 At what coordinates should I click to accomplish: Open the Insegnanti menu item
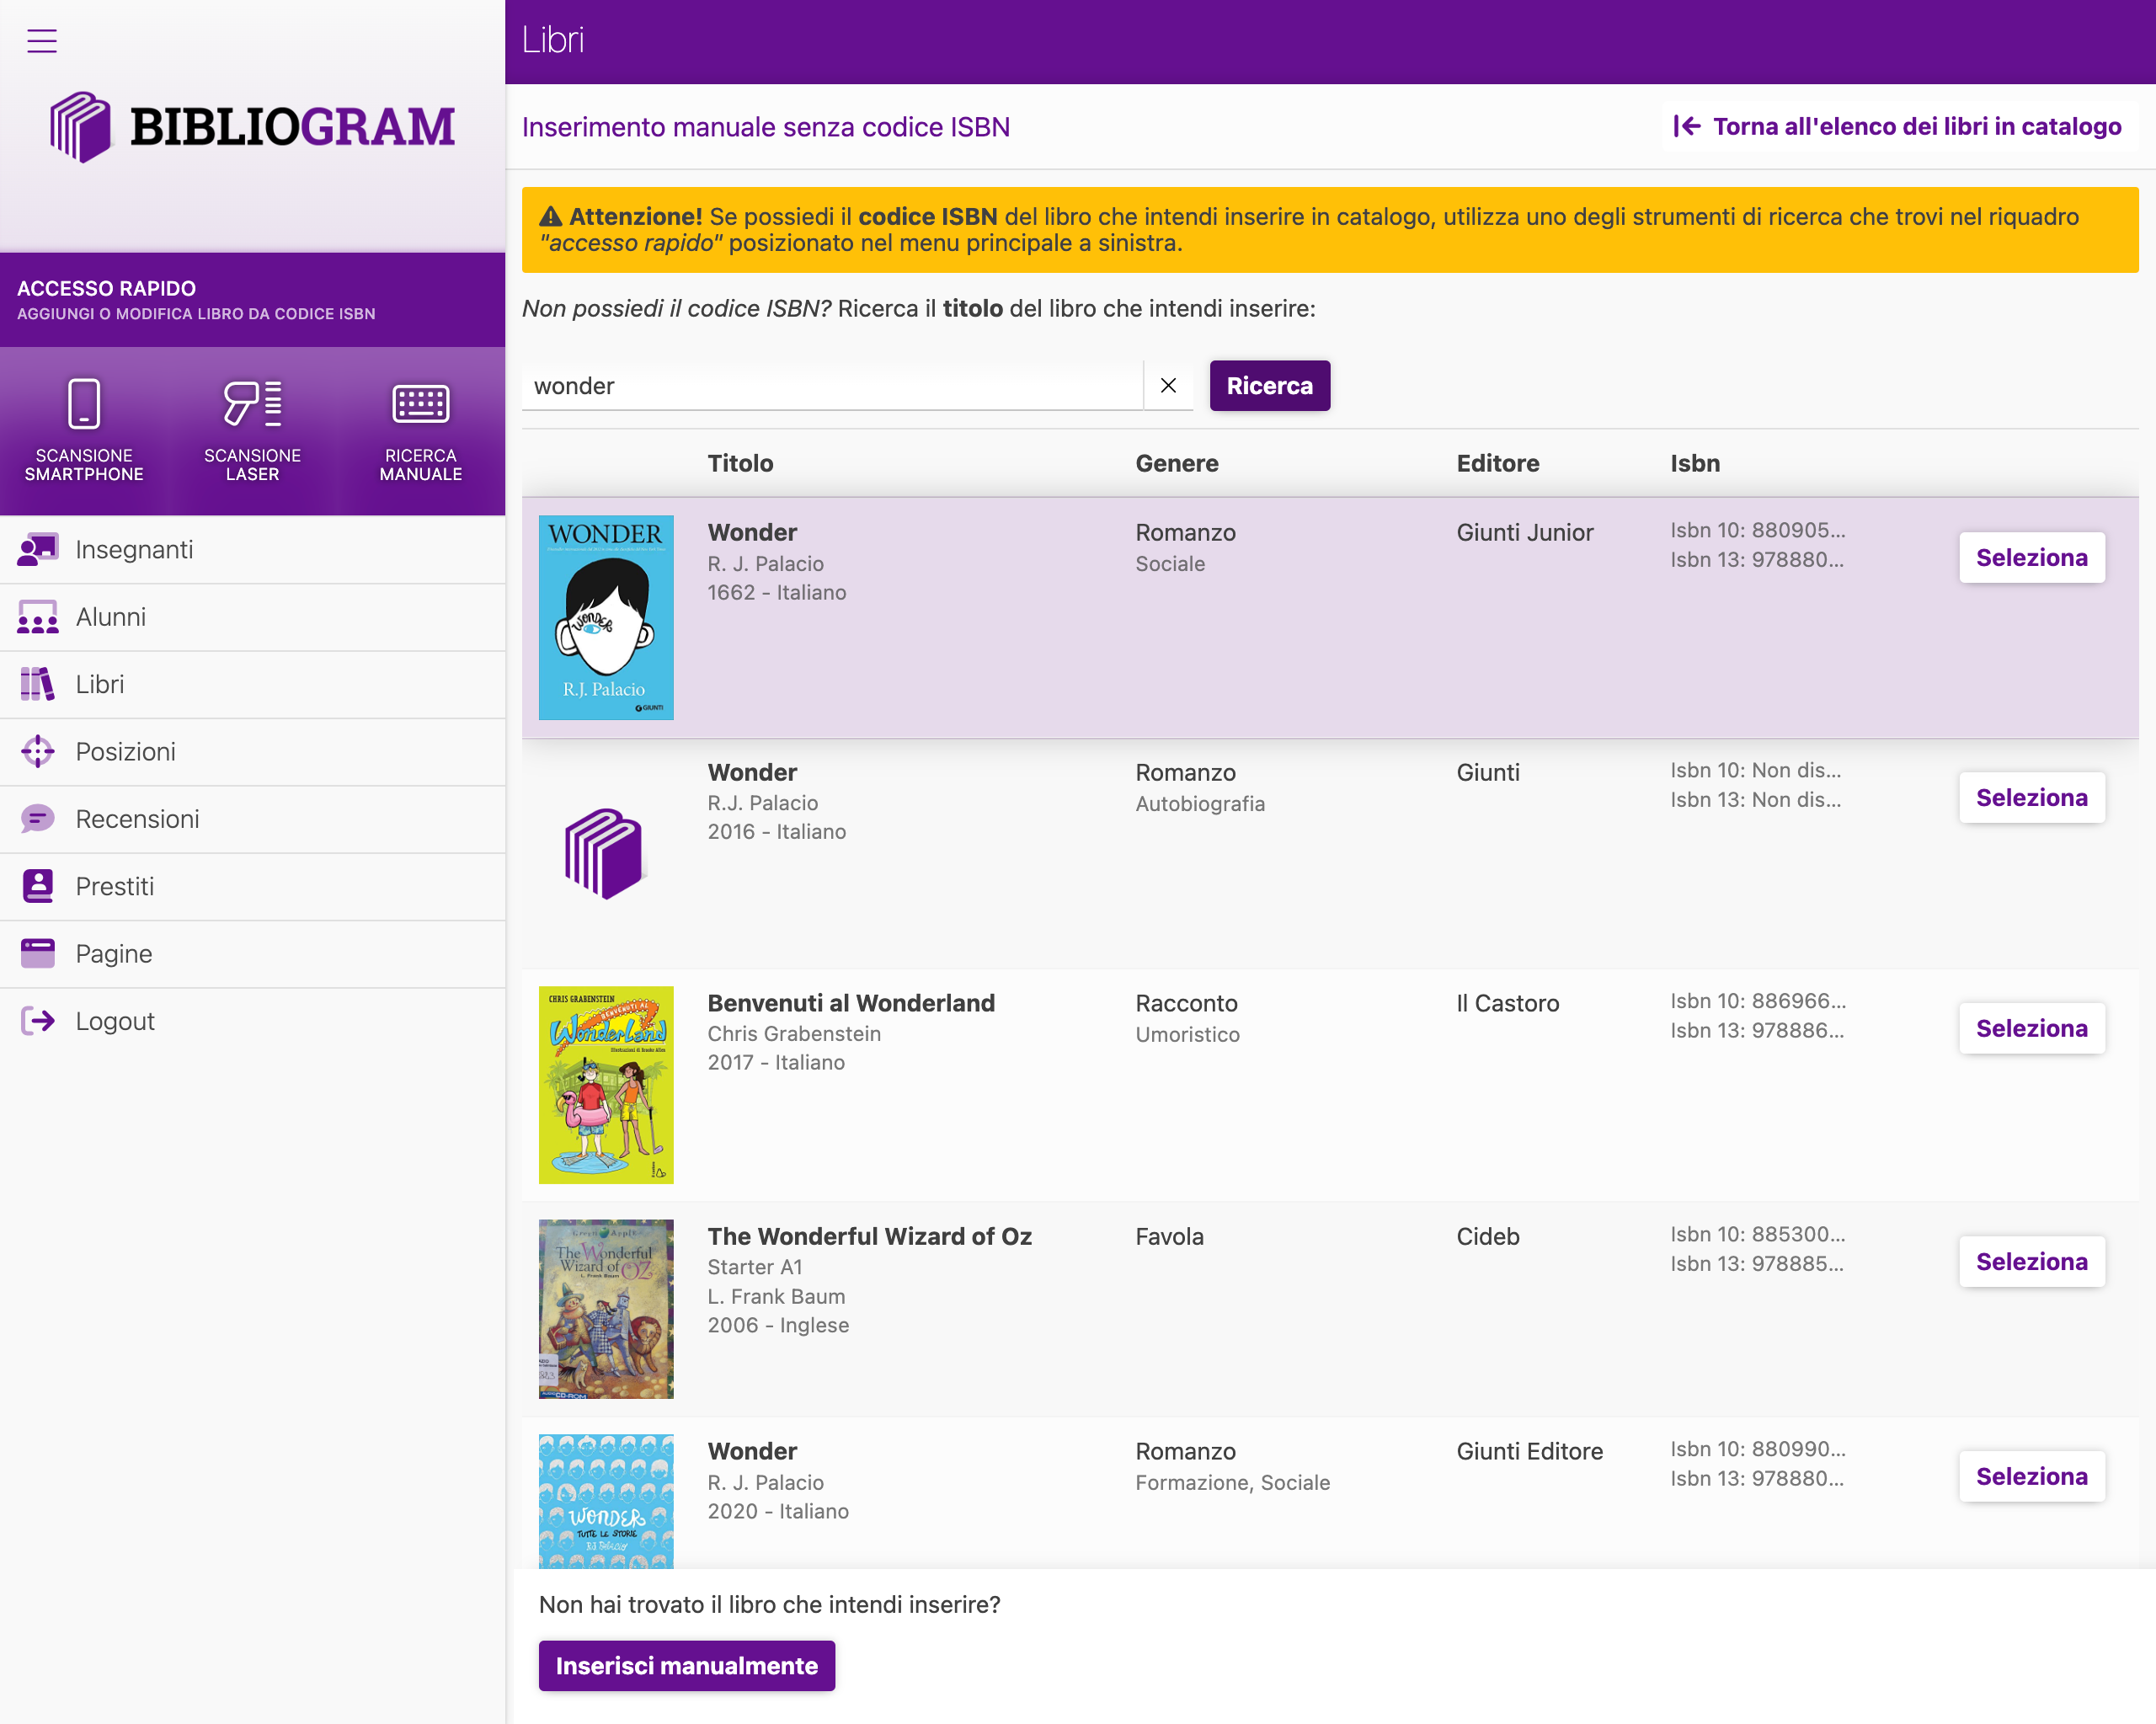point(134,550)
